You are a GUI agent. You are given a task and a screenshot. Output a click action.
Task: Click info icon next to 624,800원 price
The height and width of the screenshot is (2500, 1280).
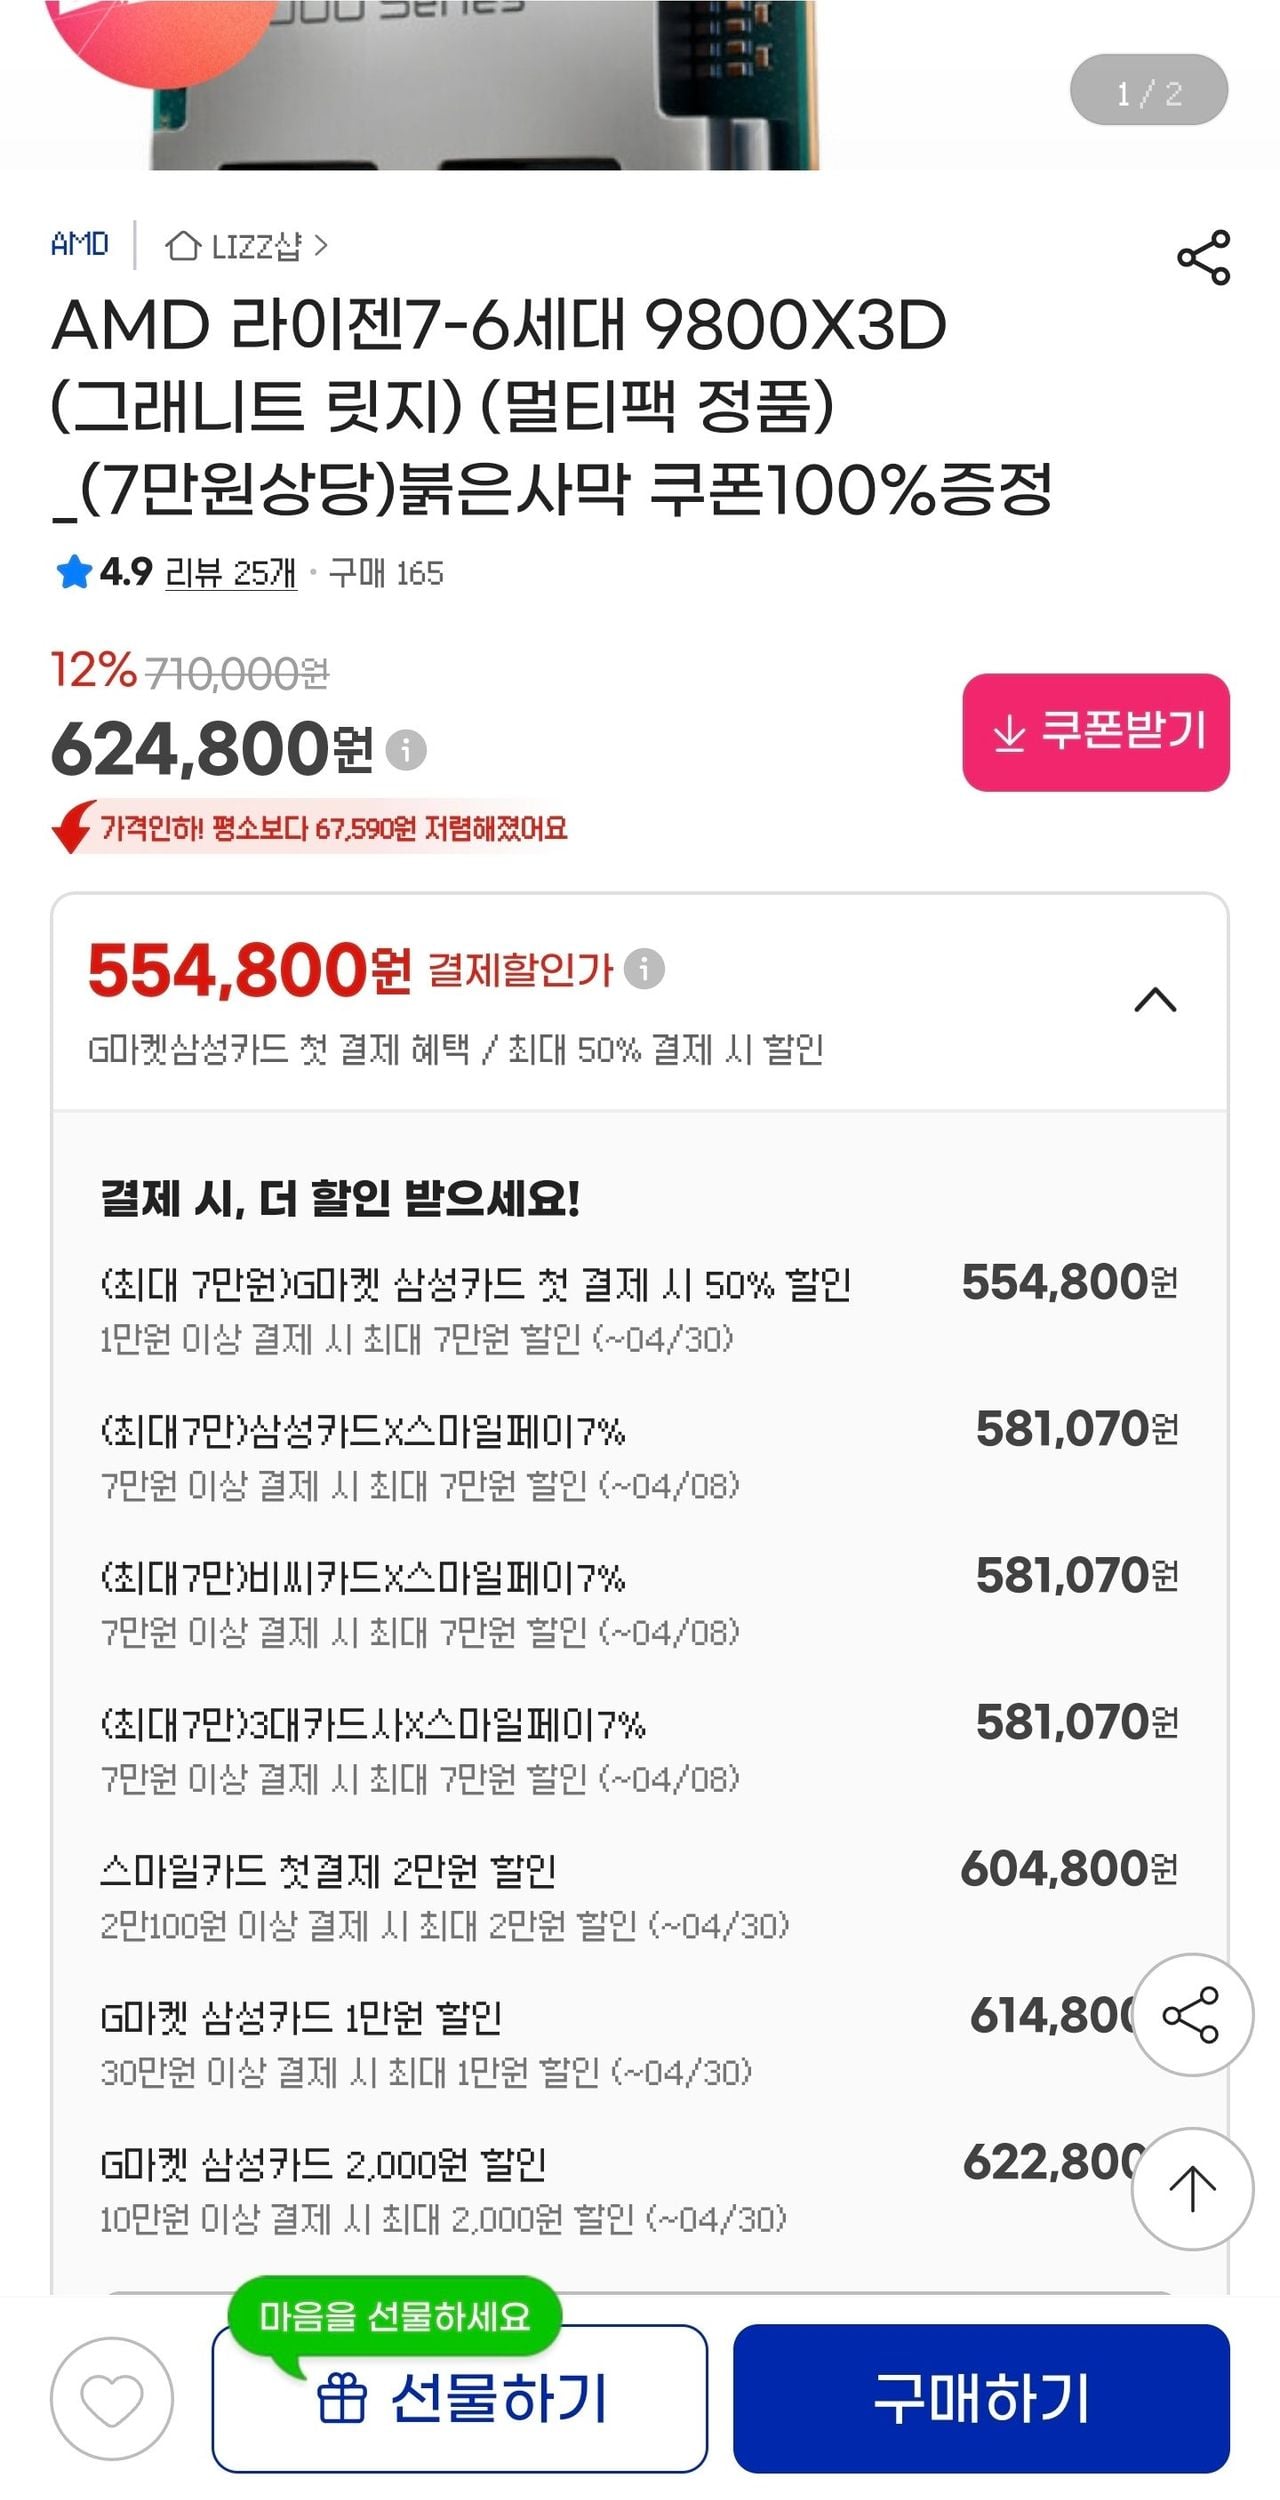(406, 749)
